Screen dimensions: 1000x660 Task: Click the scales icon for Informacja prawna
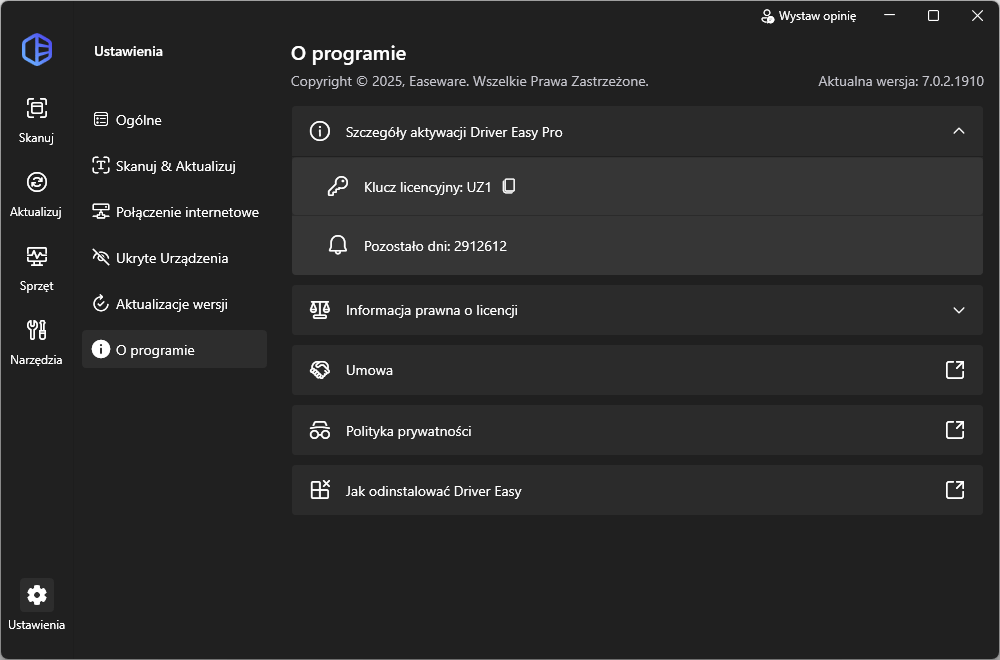pos(320,311)
